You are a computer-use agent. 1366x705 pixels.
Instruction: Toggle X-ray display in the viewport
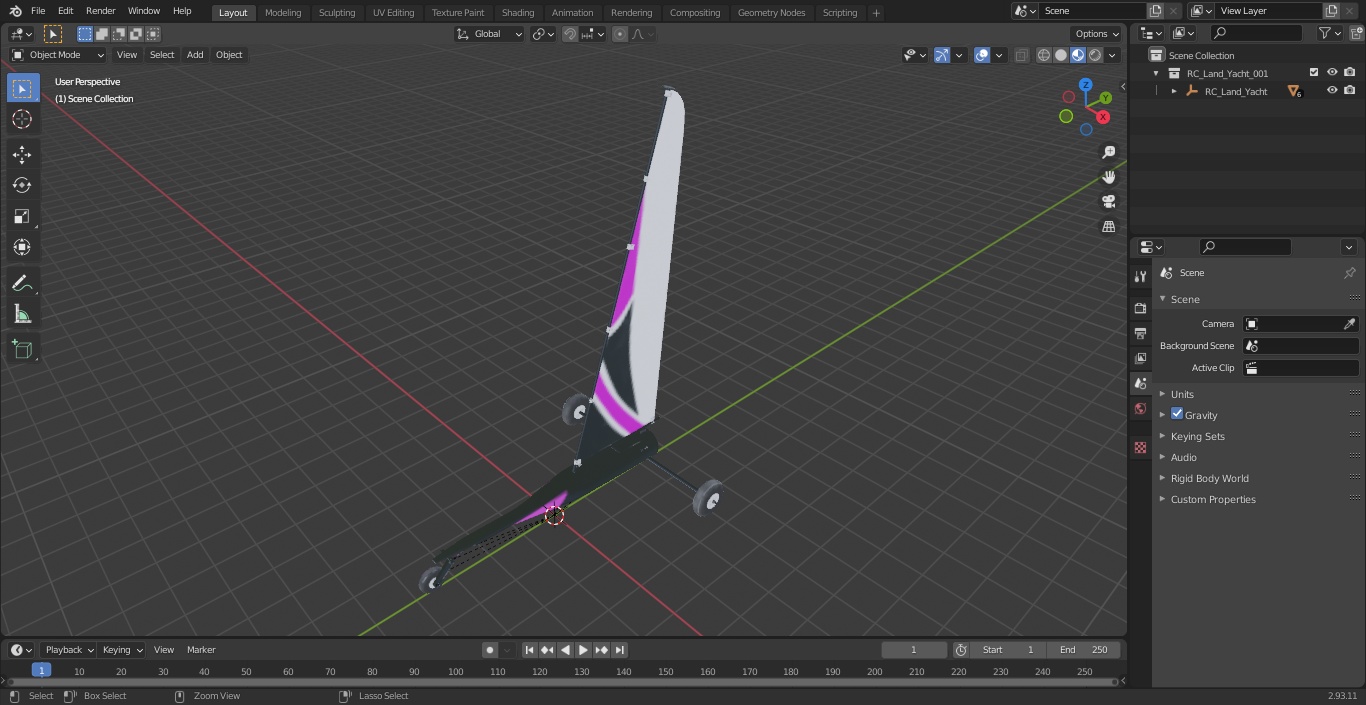click(x=1021, y=55)
